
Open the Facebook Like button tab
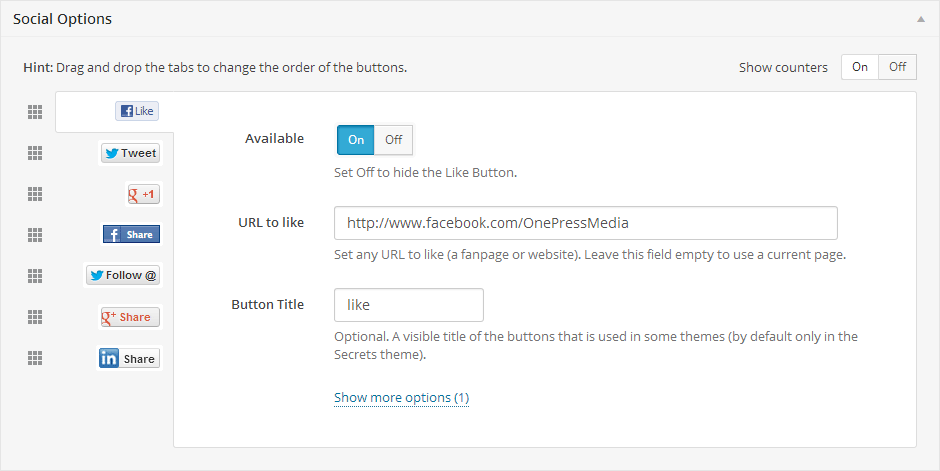pyautogui.click(x=137, y=111)
